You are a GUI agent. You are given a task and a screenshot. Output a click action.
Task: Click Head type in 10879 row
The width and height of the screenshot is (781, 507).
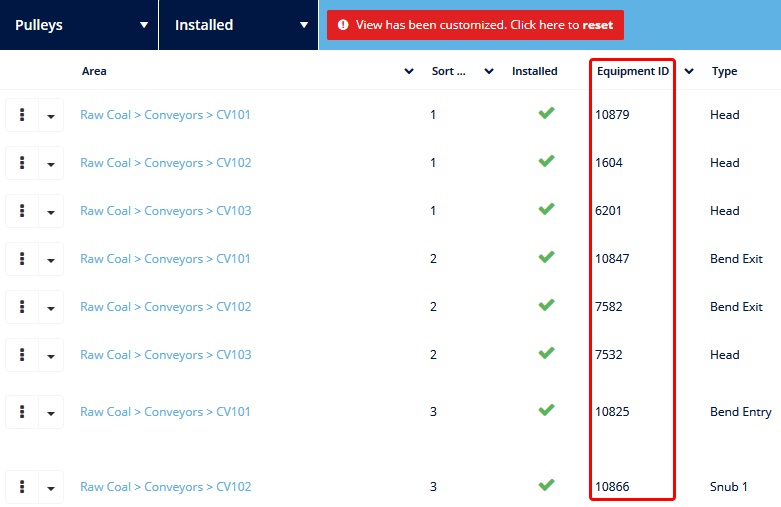[x=725, y=115]
